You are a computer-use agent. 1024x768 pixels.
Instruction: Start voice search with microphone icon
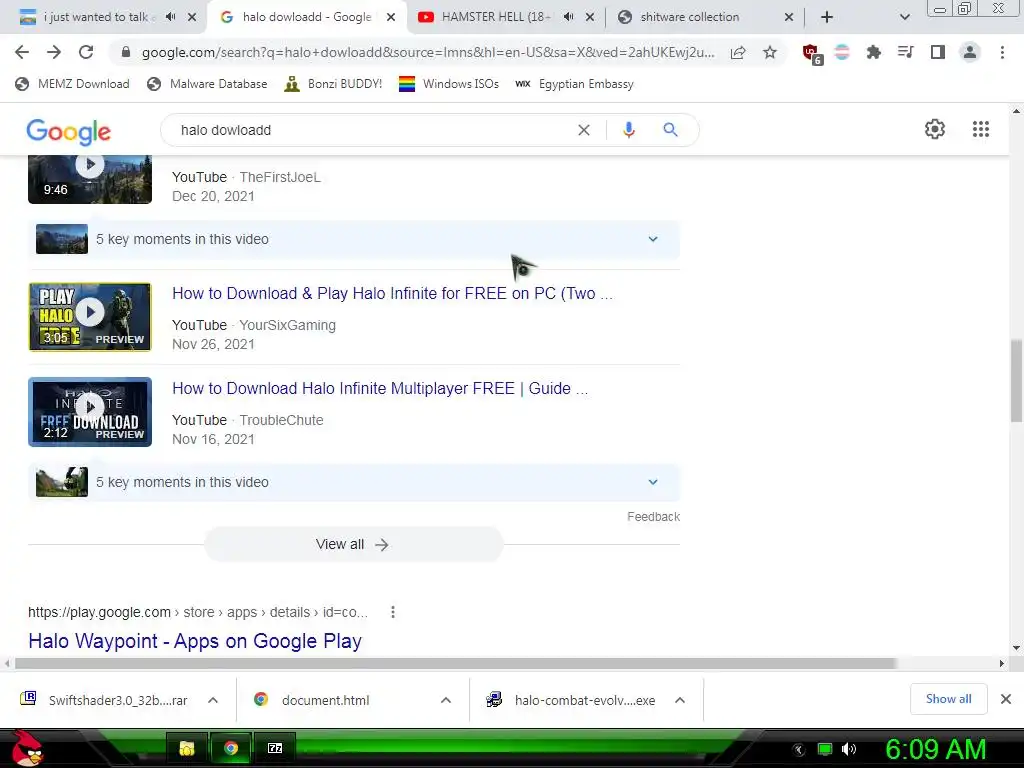[628, 130]
